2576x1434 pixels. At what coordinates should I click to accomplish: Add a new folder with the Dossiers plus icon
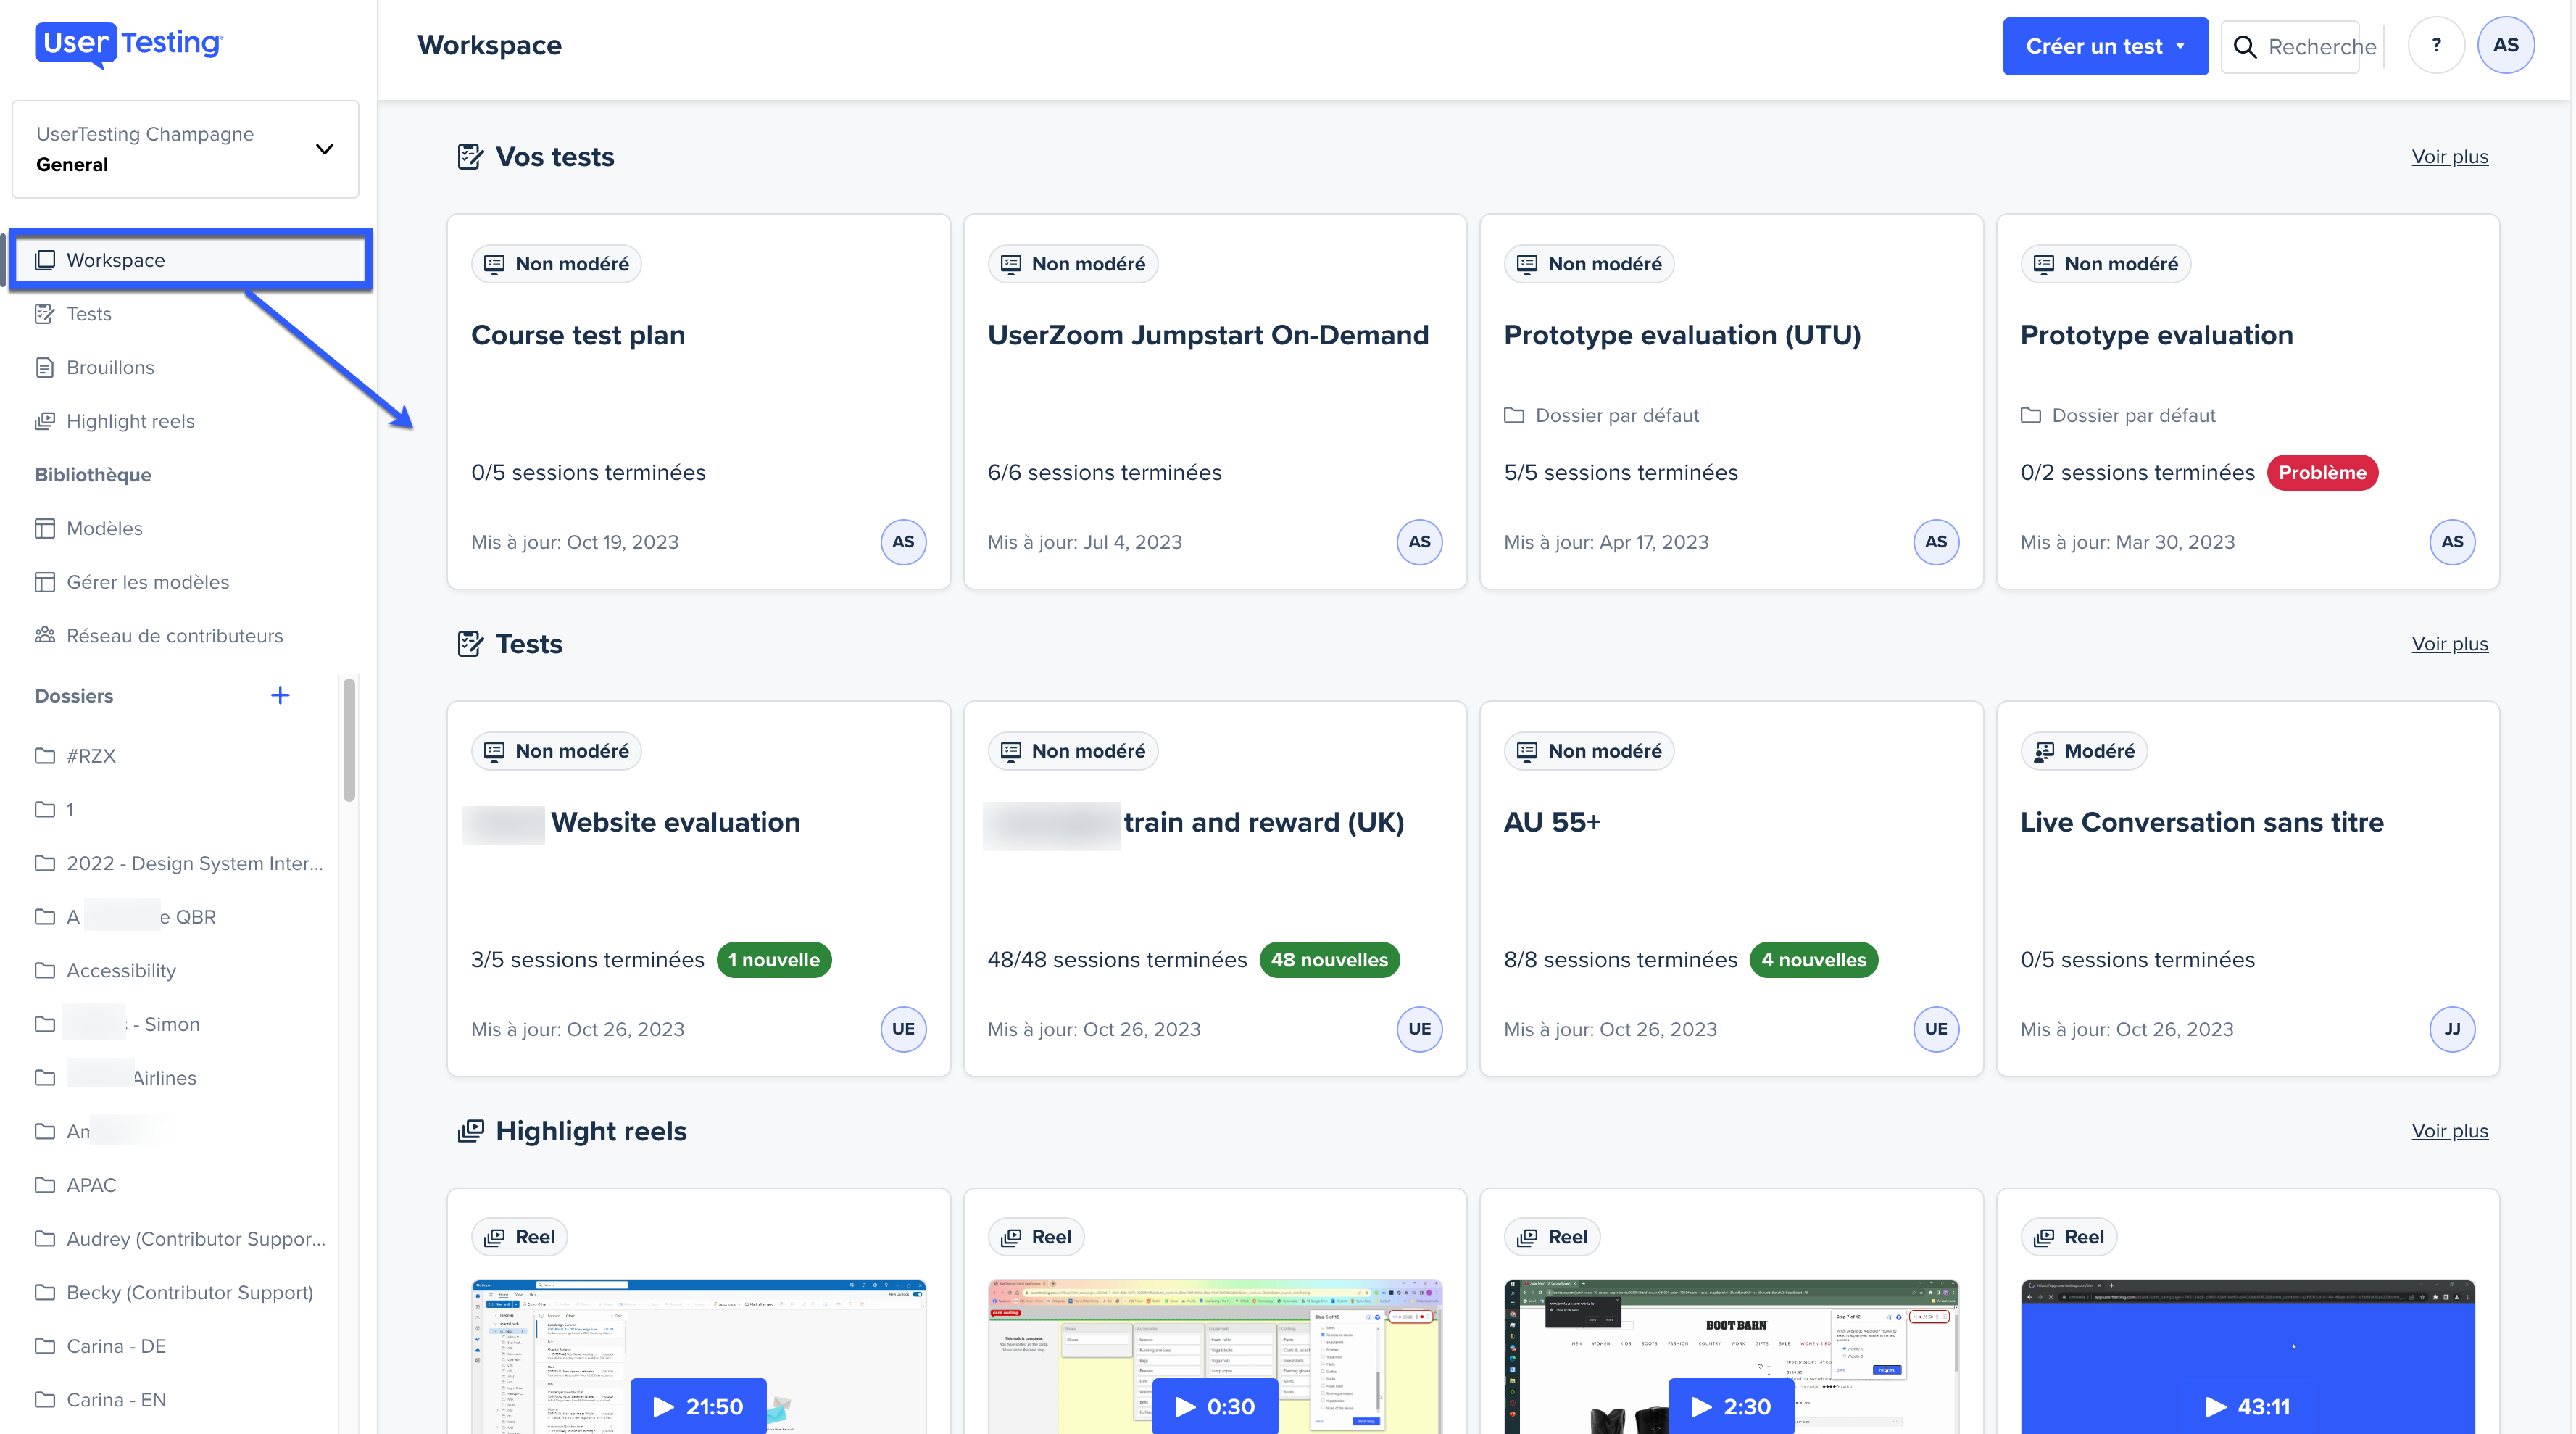click(280, 696)
